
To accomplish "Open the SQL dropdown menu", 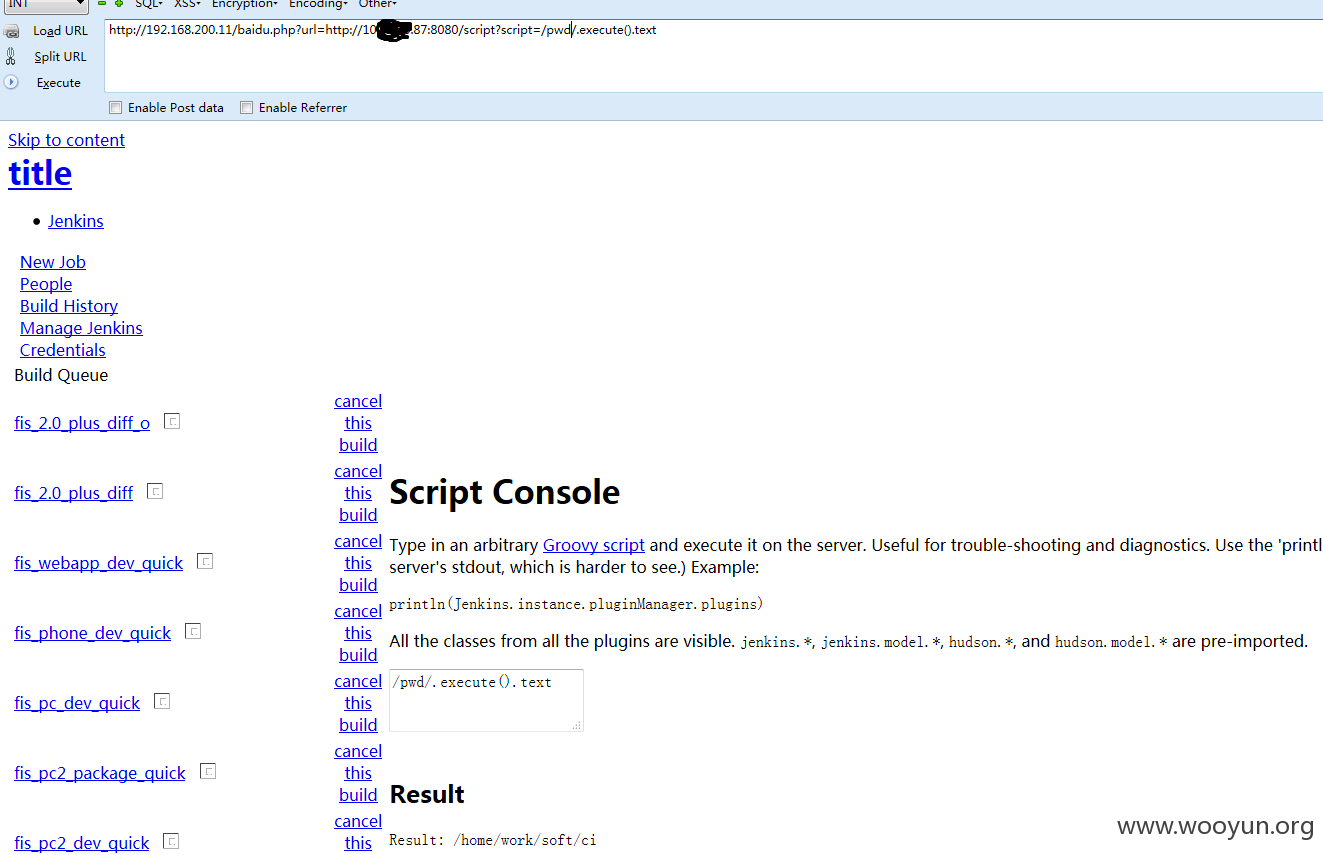I will click(x=149, y=4).
